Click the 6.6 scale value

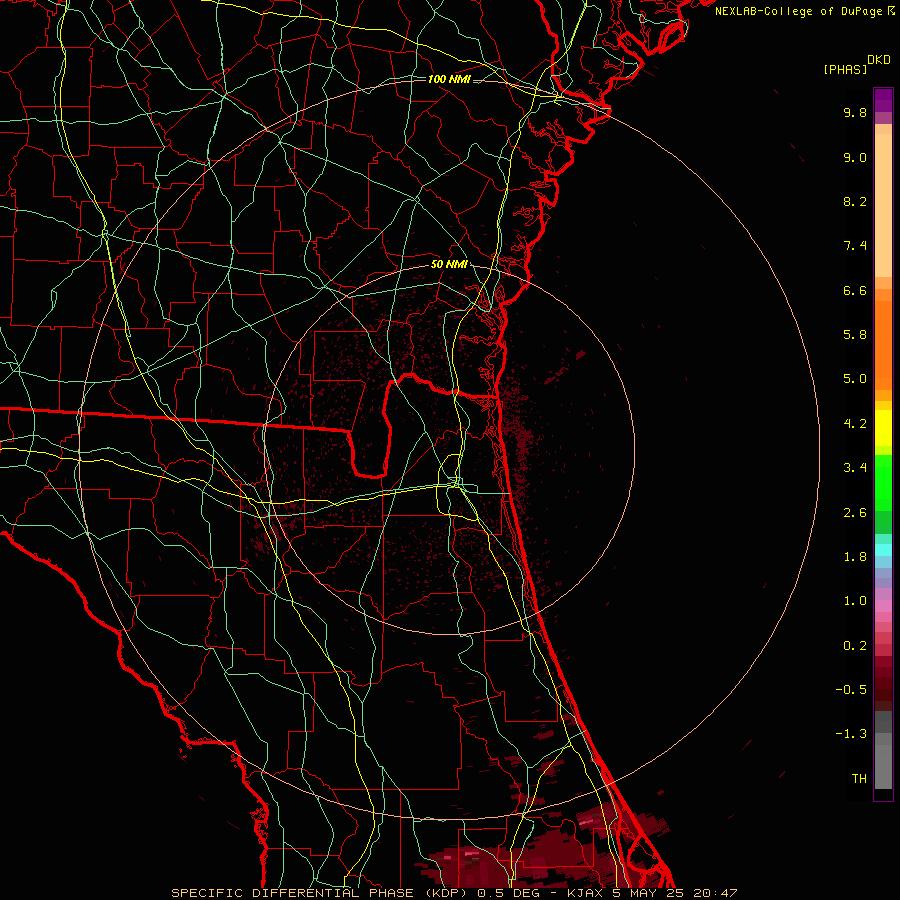855,290
